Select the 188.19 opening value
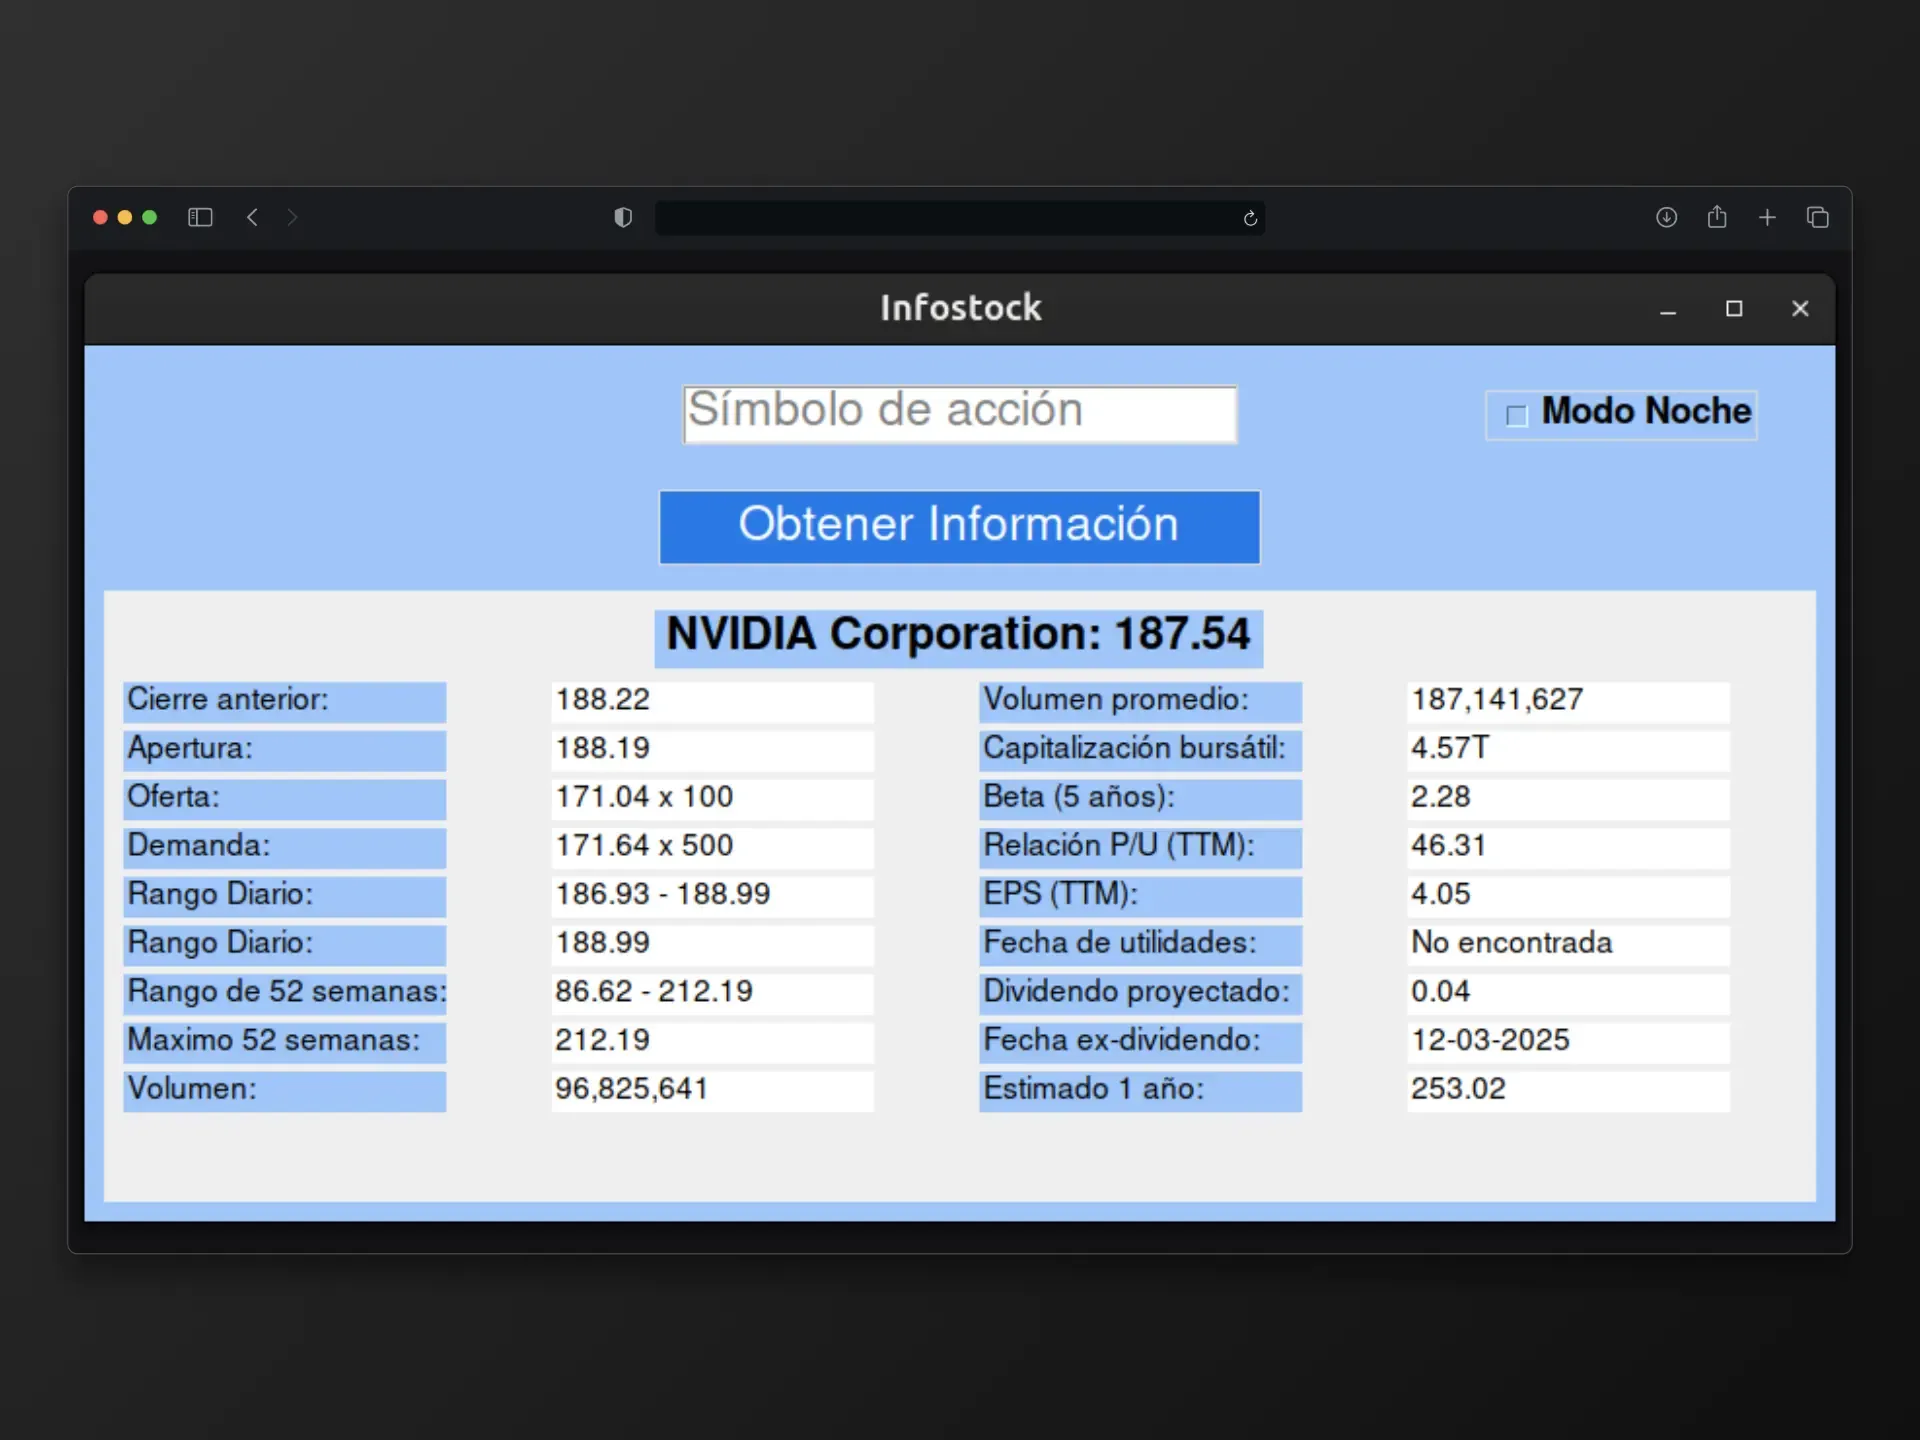This screenshot has width=1920, height=1440. point(712,750)
